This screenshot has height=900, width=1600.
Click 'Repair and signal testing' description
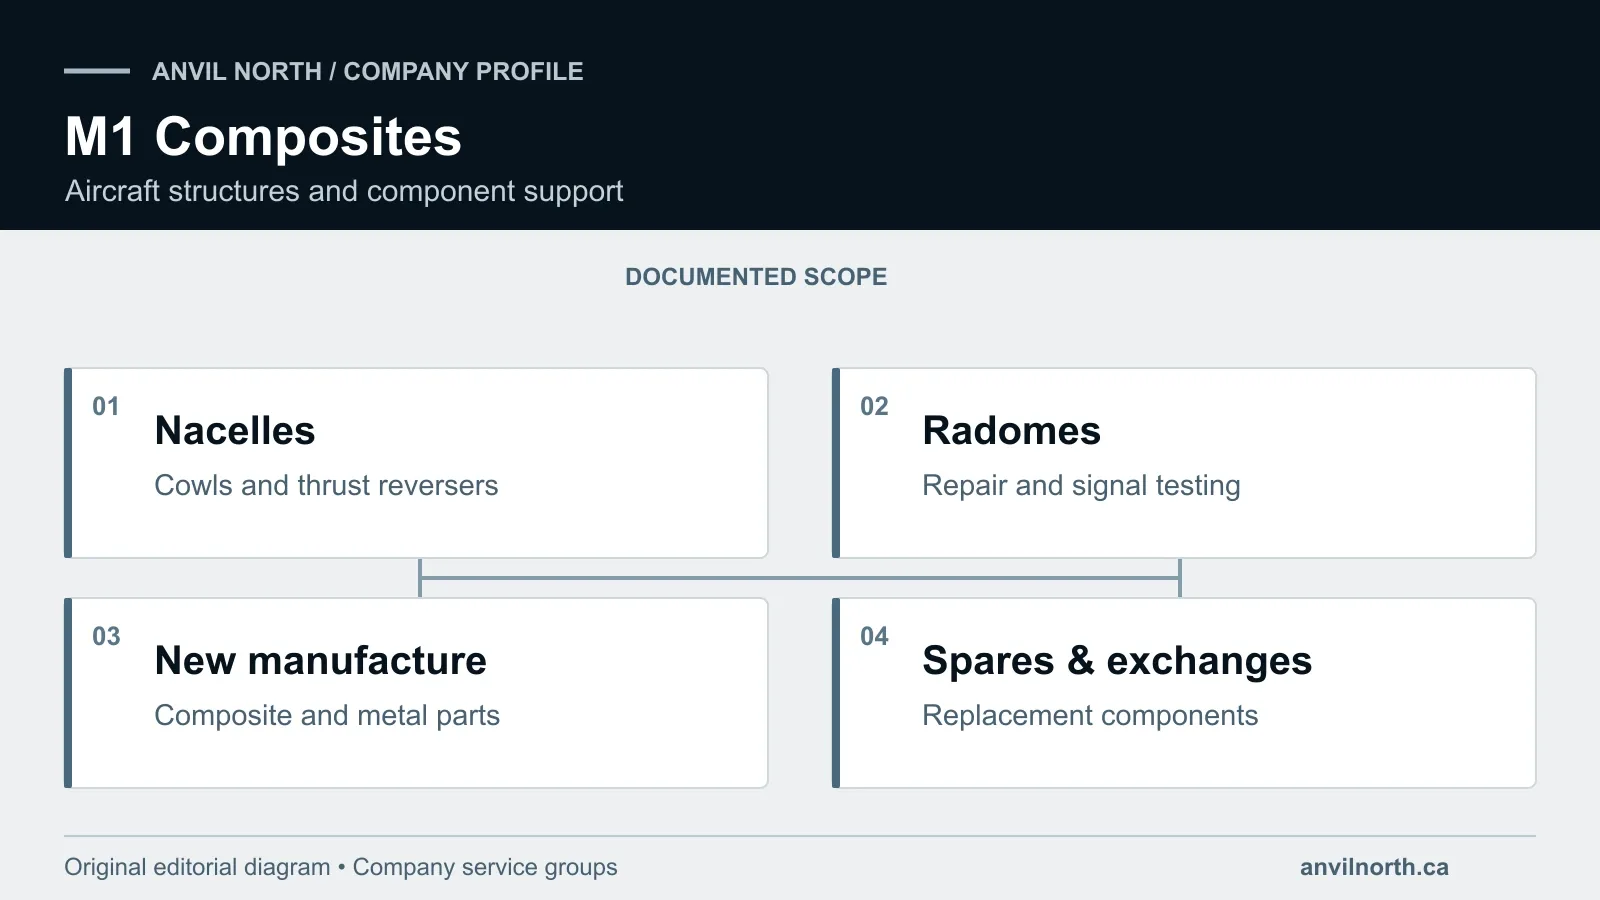pos(1081,486)
